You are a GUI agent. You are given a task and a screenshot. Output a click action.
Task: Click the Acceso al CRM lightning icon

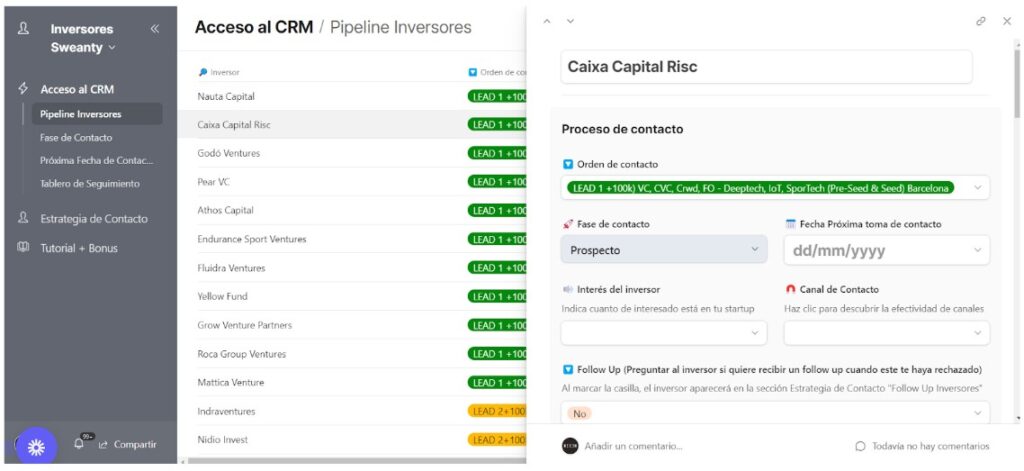[x=23, y=89]
